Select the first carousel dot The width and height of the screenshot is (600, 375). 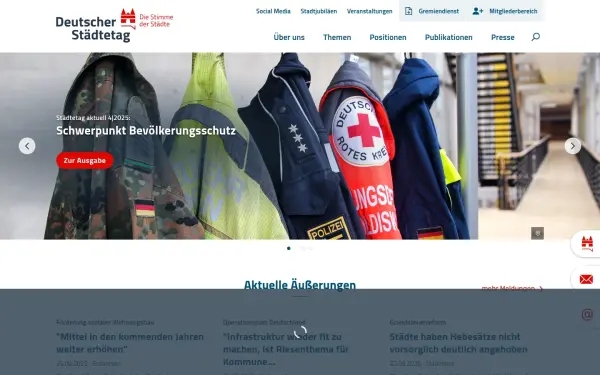pyautogui.click(x=289, y=248)
